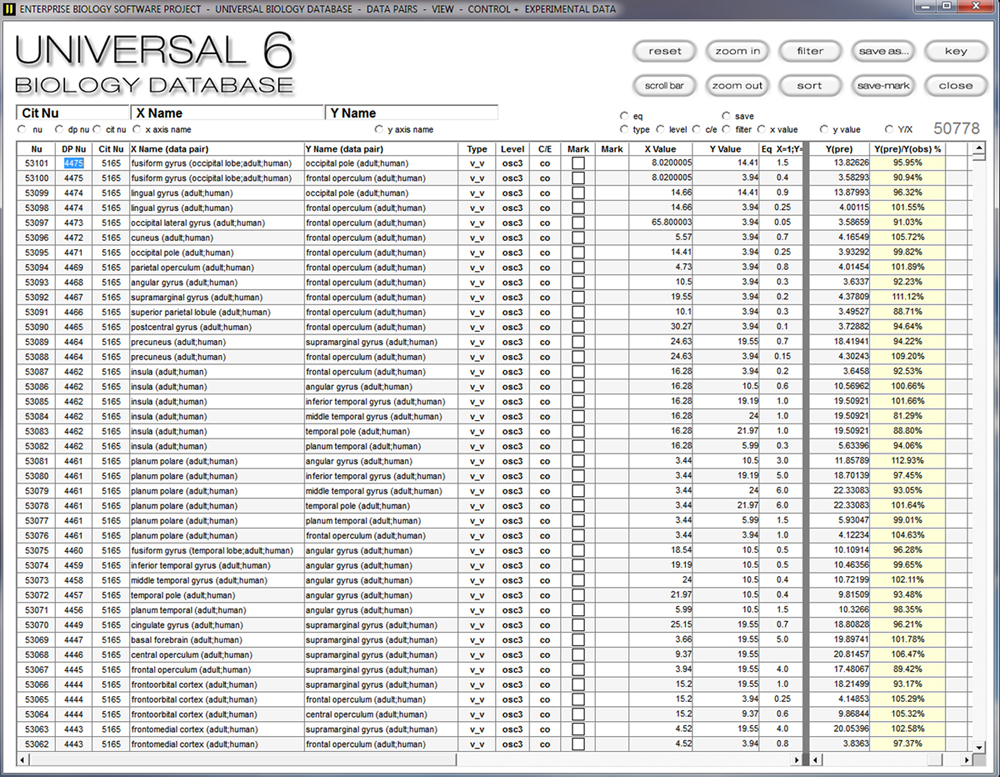Click the Y Name input field
This screenshot has width=1000, height=777.
pos(412,113)
